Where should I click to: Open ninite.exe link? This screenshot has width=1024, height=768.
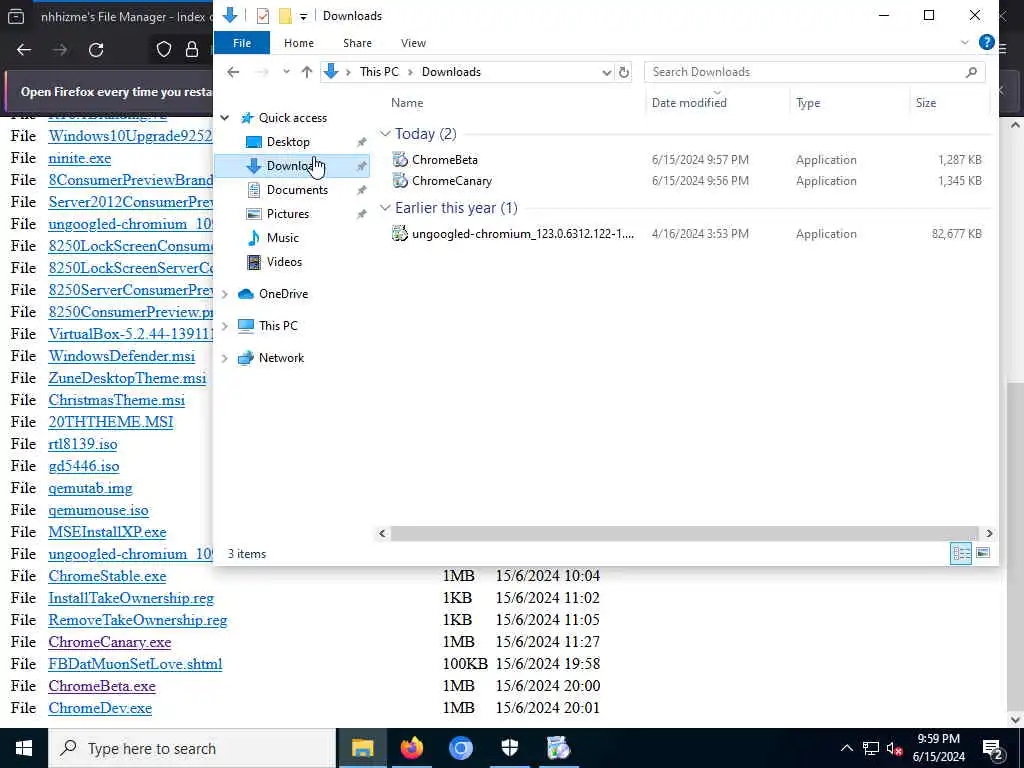coord(80,158)
